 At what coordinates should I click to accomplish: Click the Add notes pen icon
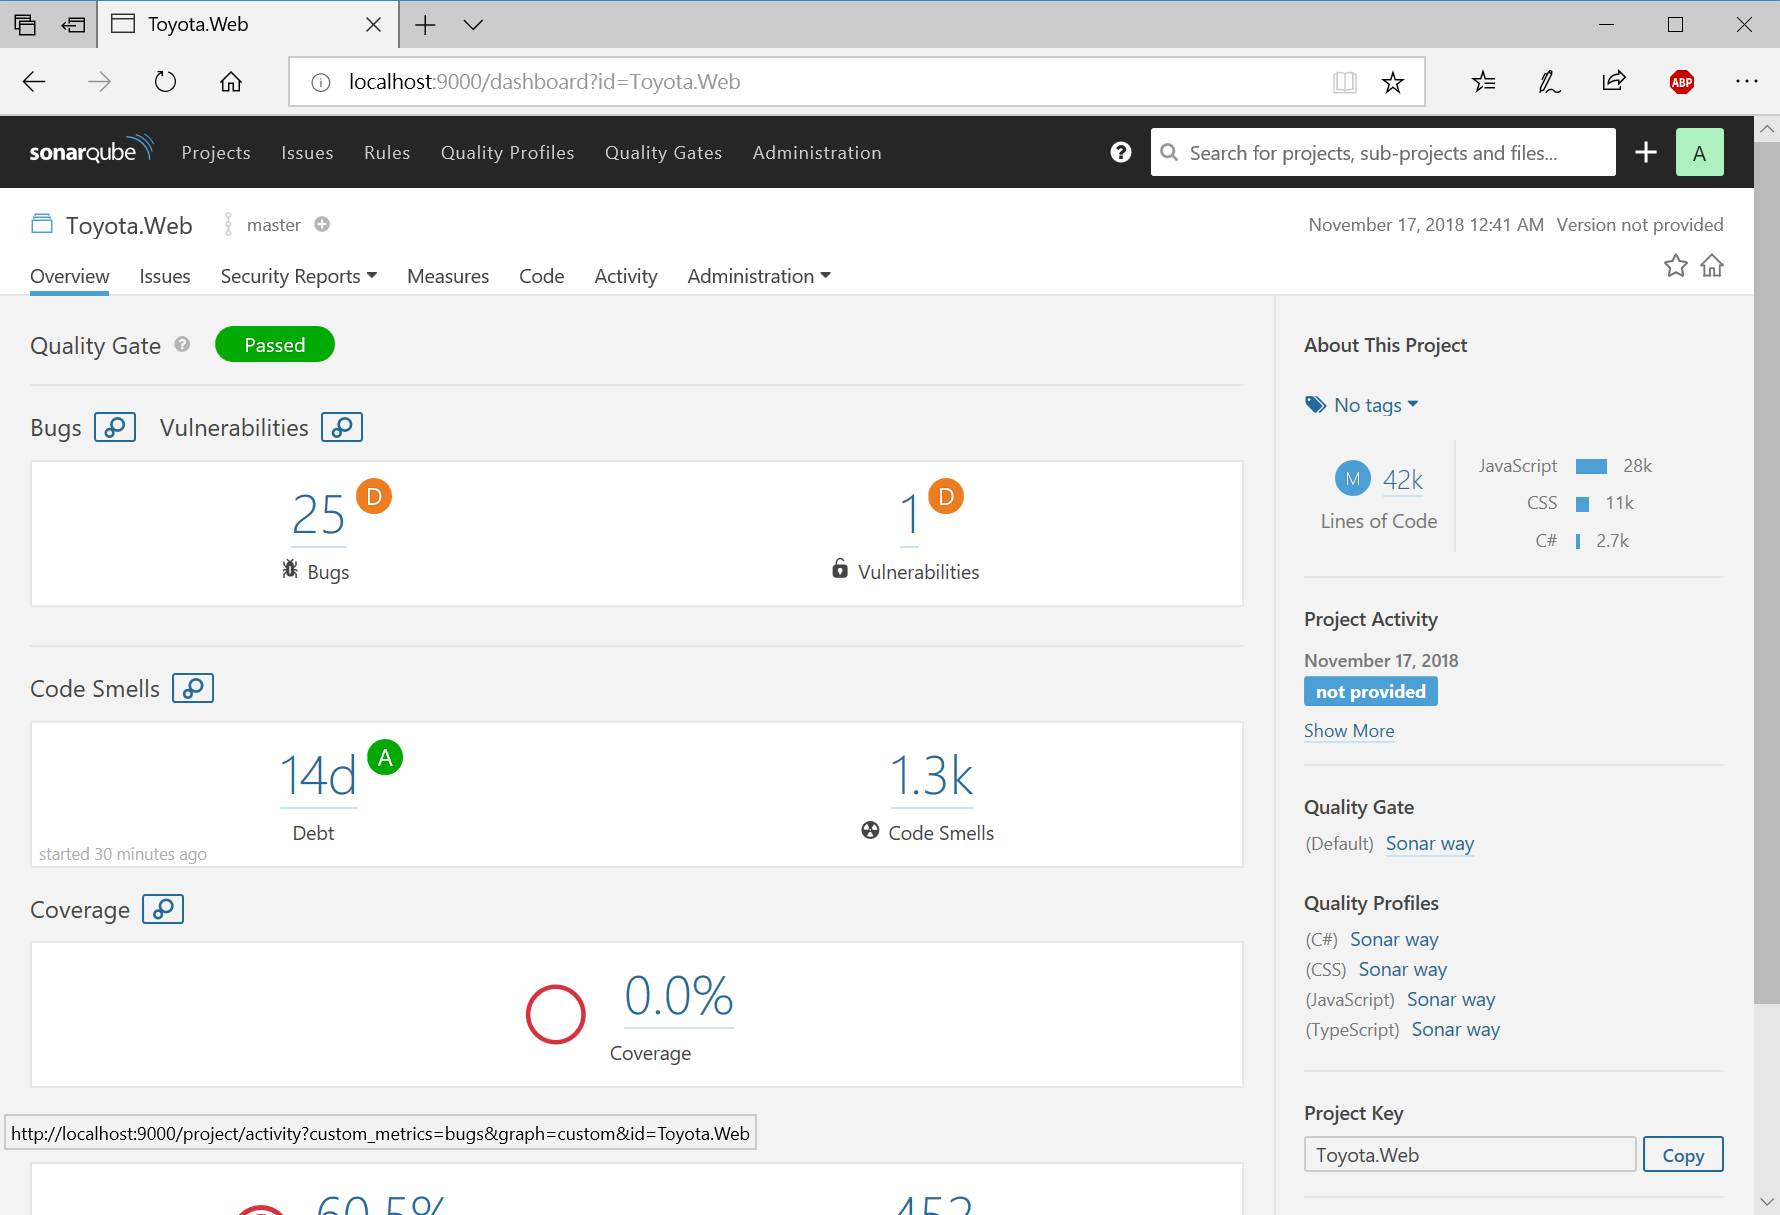tap(1549, 82)
